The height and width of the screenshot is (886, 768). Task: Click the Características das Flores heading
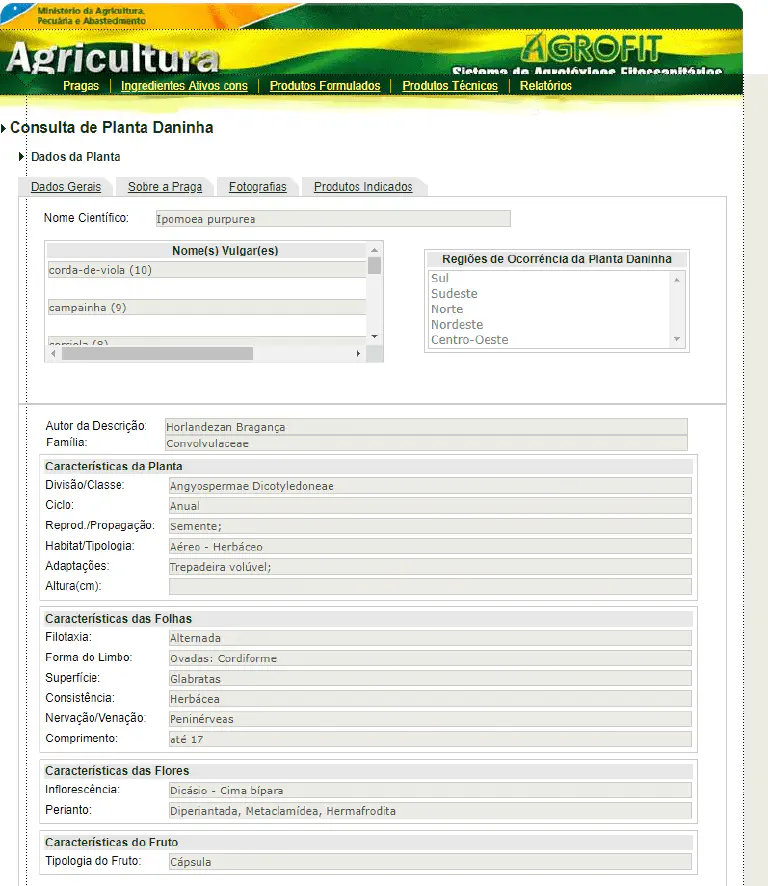(117, 771)
